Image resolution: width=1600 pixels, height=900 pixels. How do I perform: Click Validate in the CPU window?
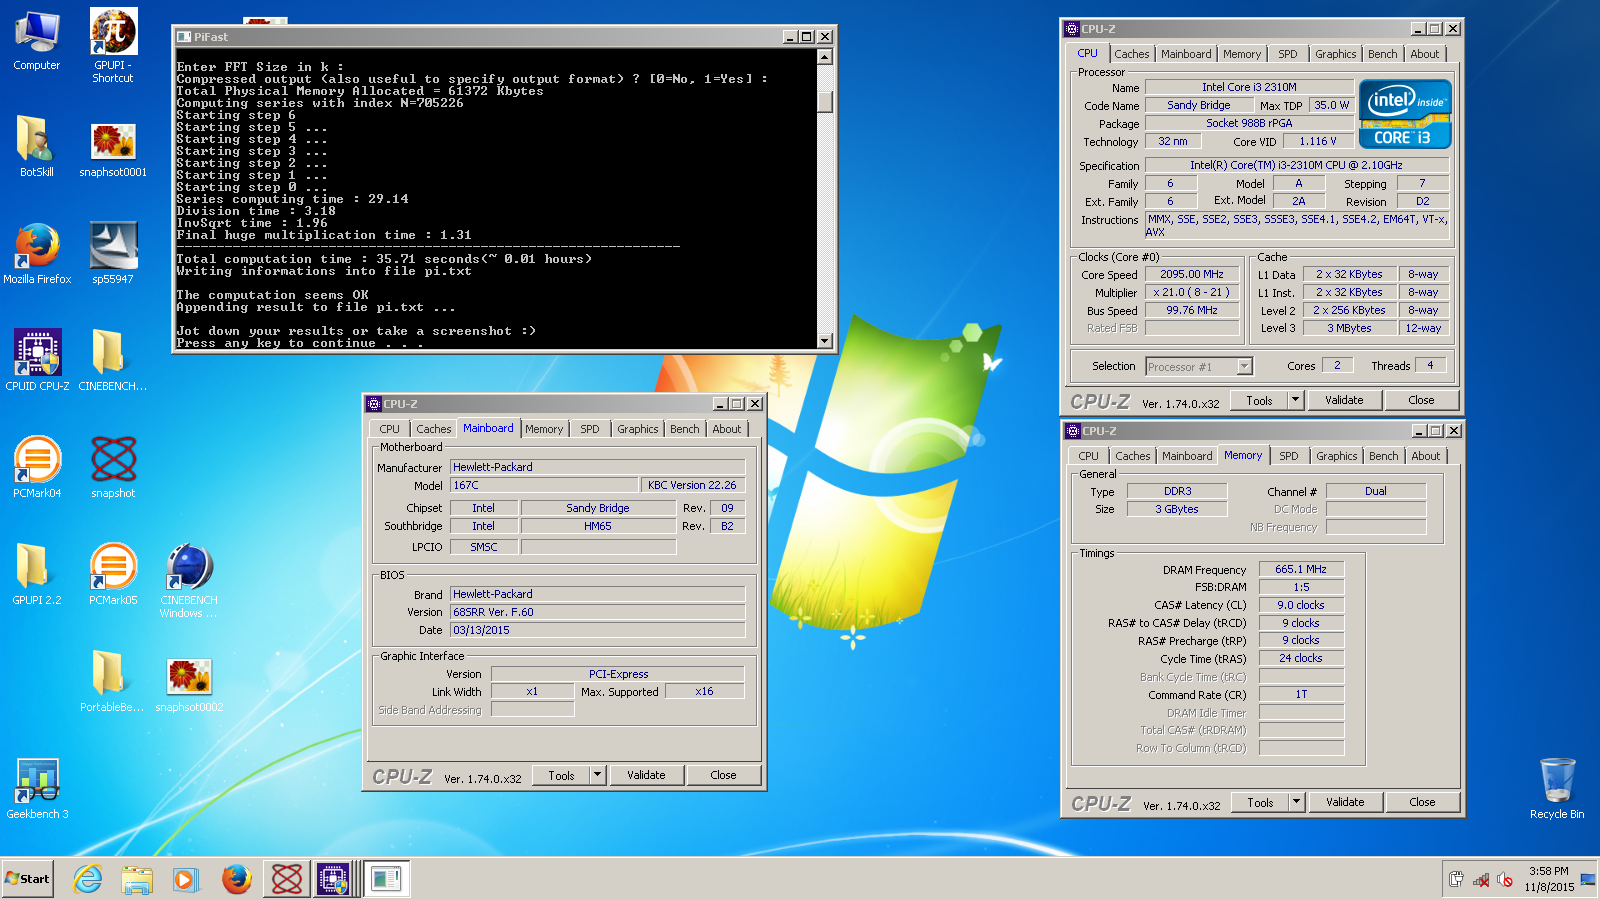(x=1344, y=400)
